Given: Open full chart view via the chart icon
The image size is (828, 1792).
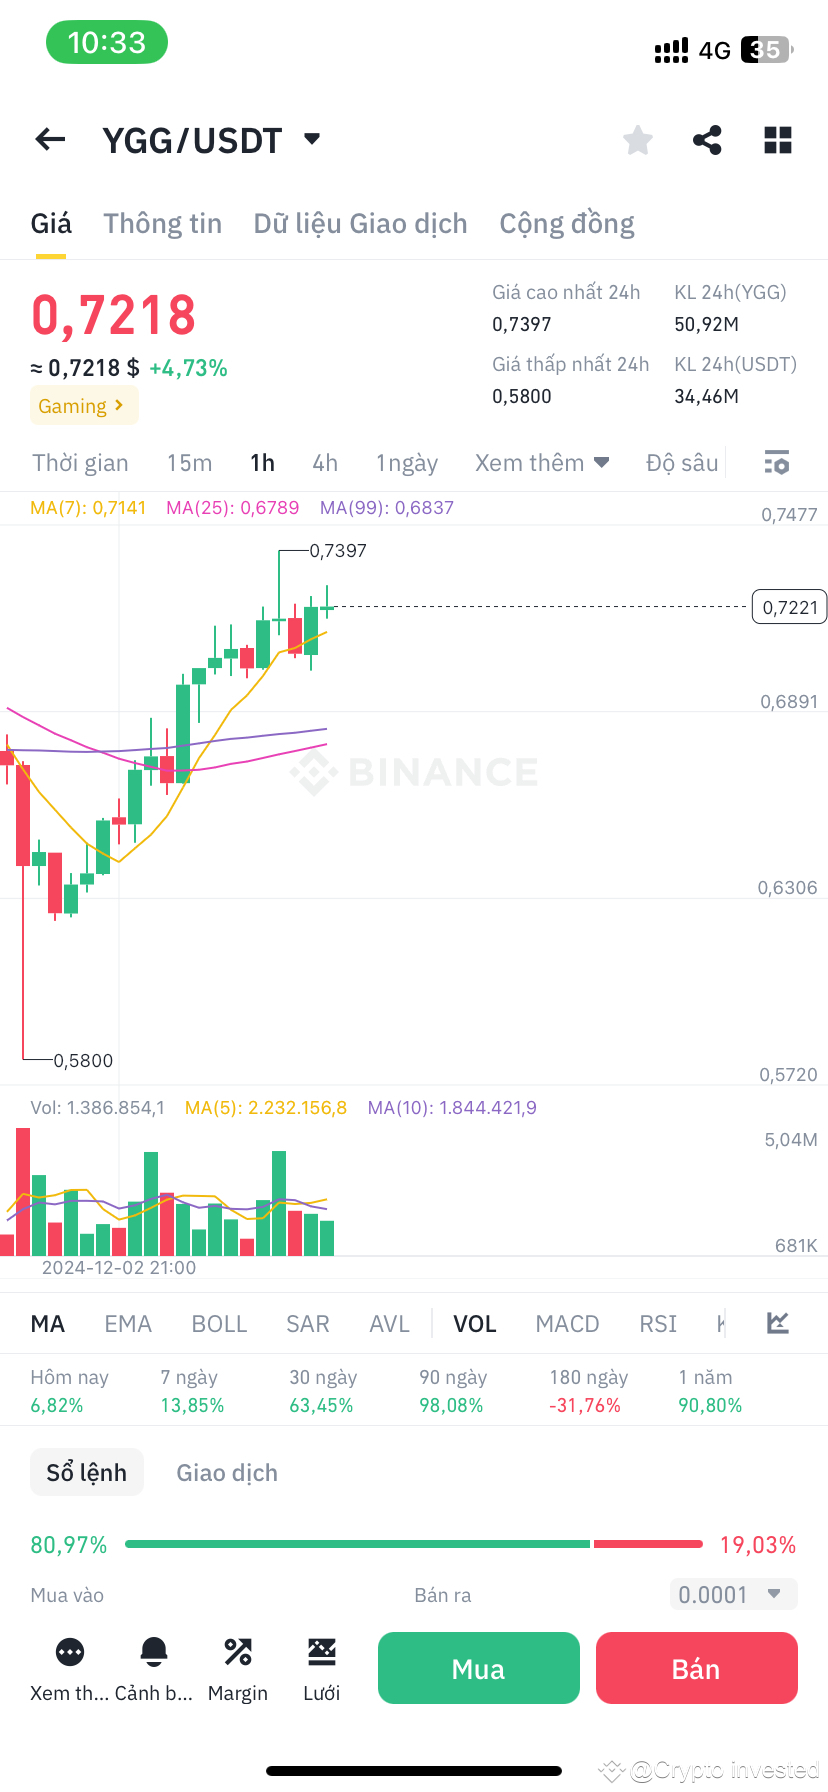Looking at the screenshot, I should click(x=778, y=1322).
